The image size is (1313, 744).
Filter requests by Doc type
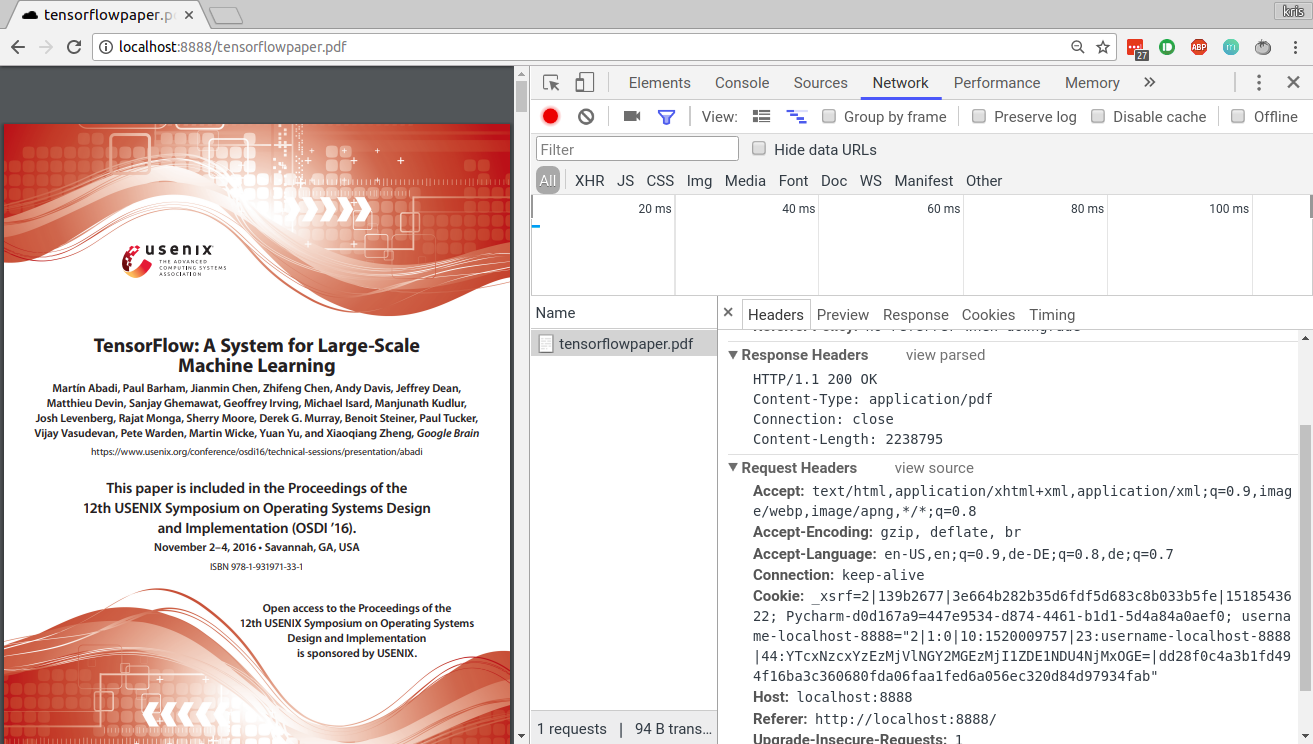pos(834,181)
